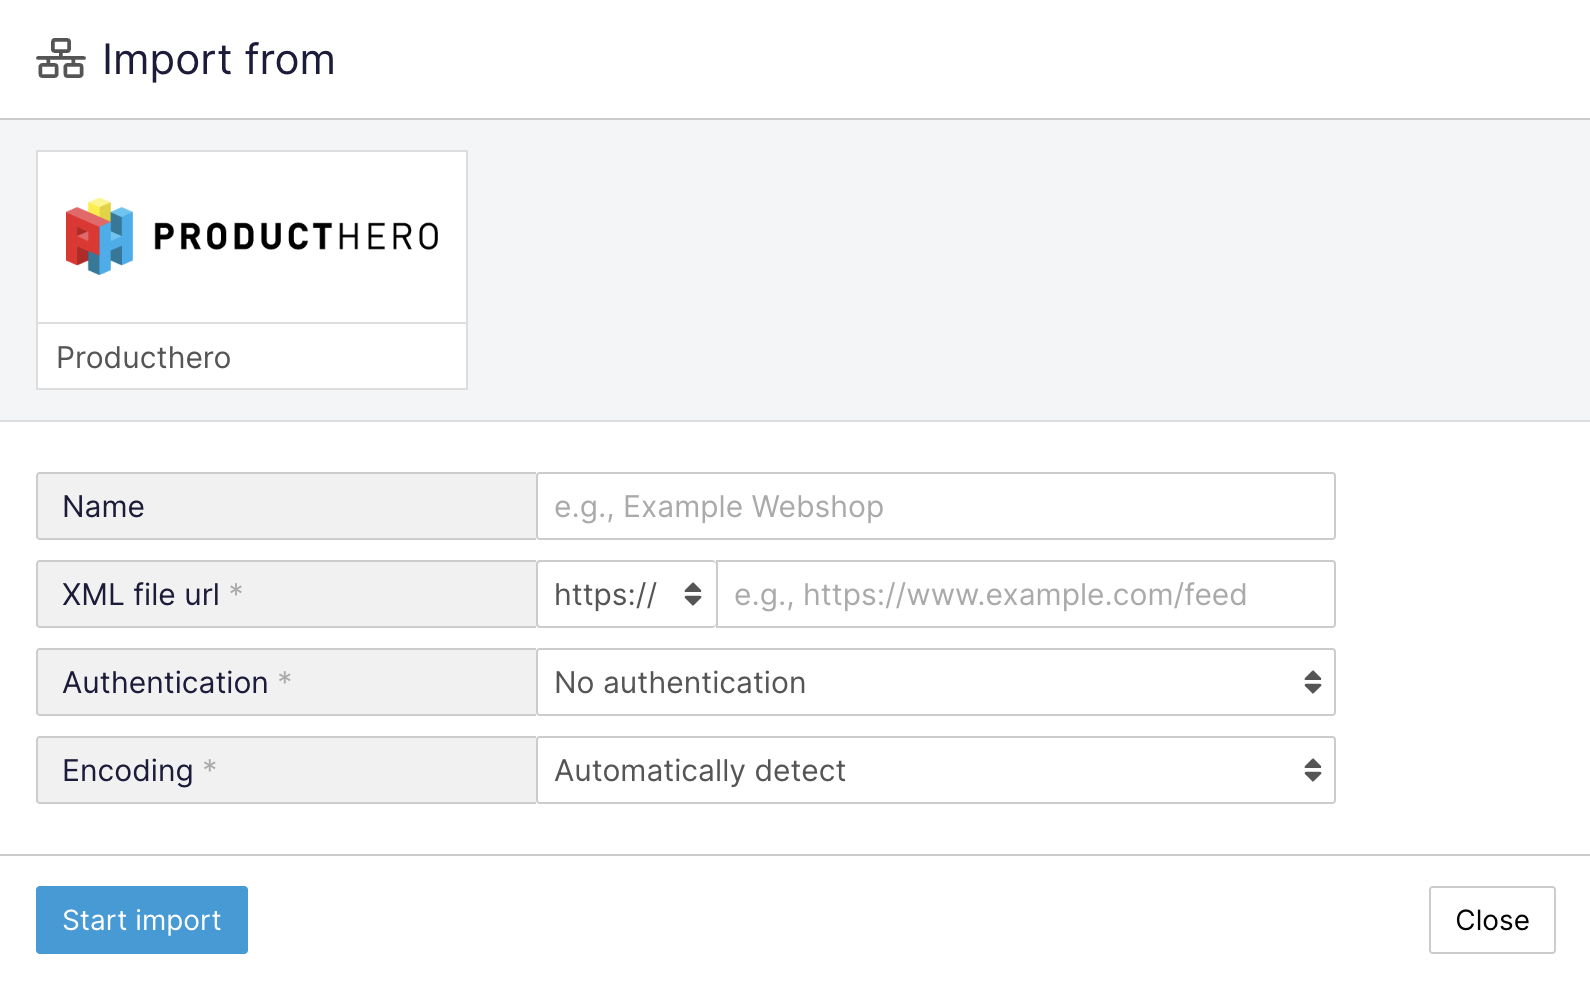Image resolution: width=1590 pixels, height=982 pixels.
Task: Click the Import from heading text
Action: point(218,60)
